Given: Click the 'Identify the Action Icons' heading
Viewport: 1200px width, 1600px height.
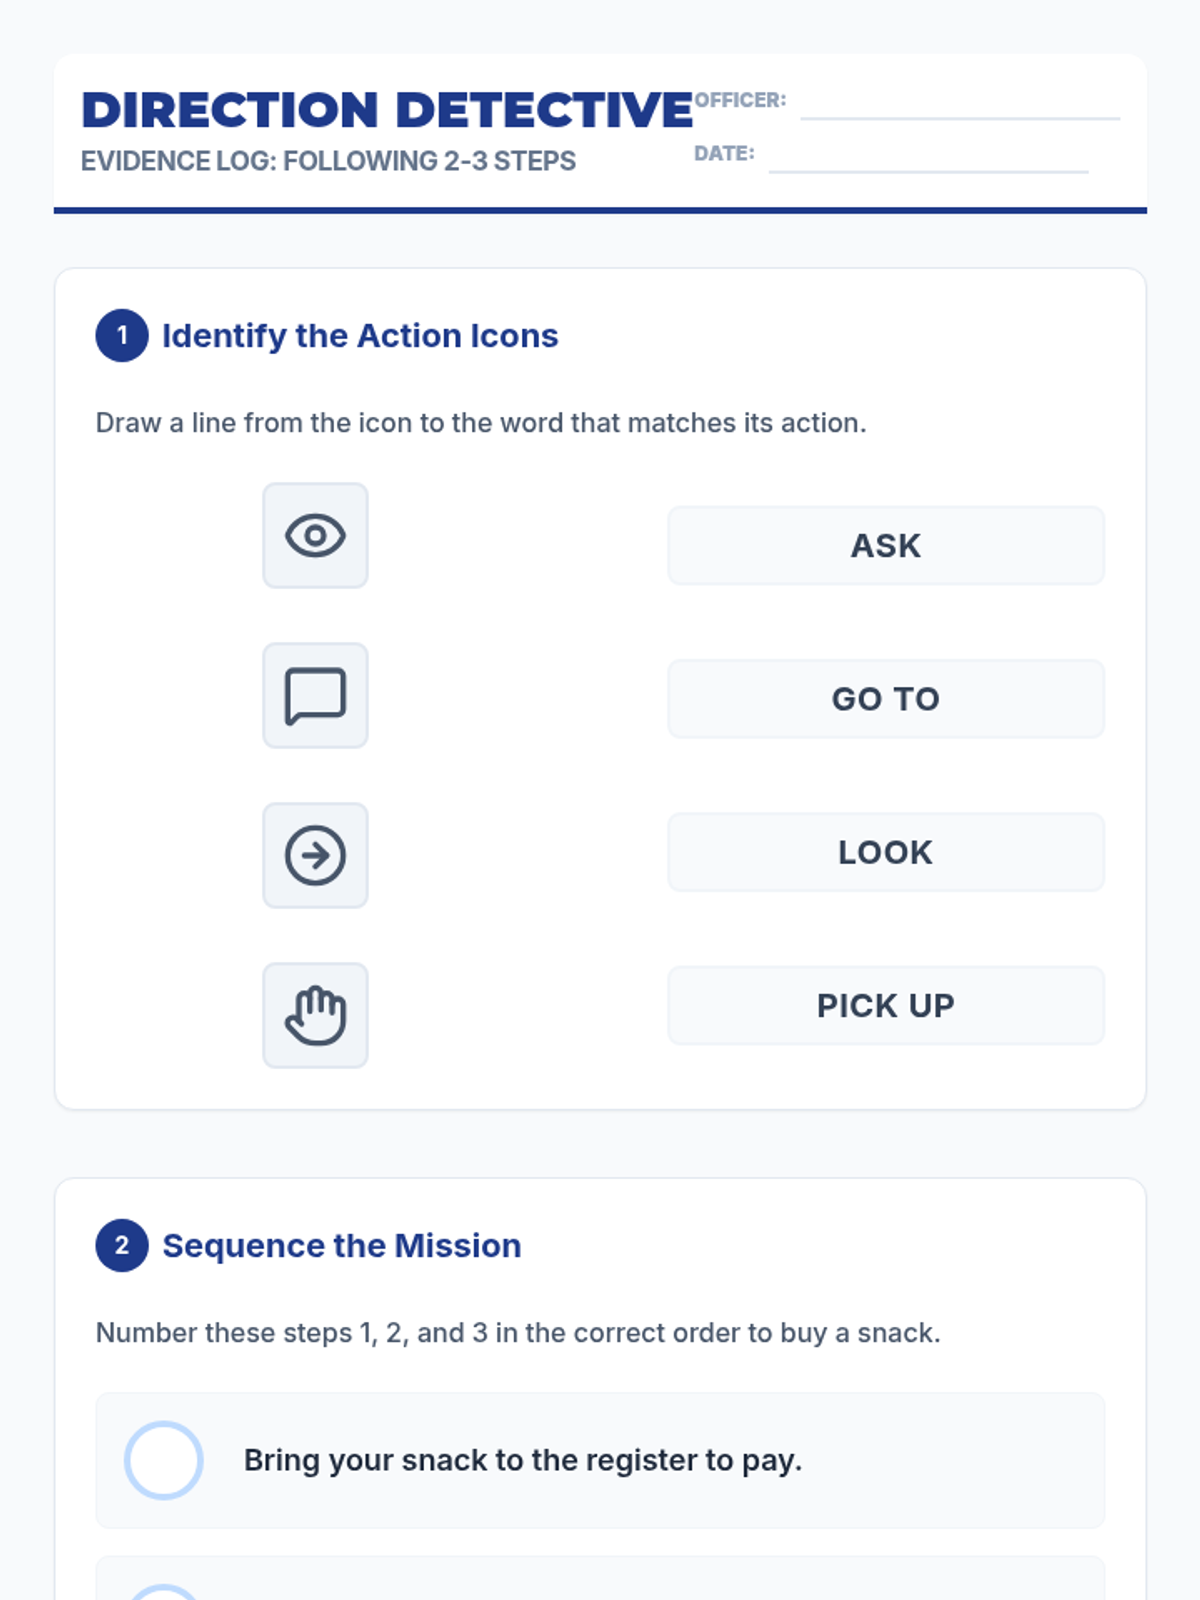Looking at the screenshot, I should click(360, 336).
